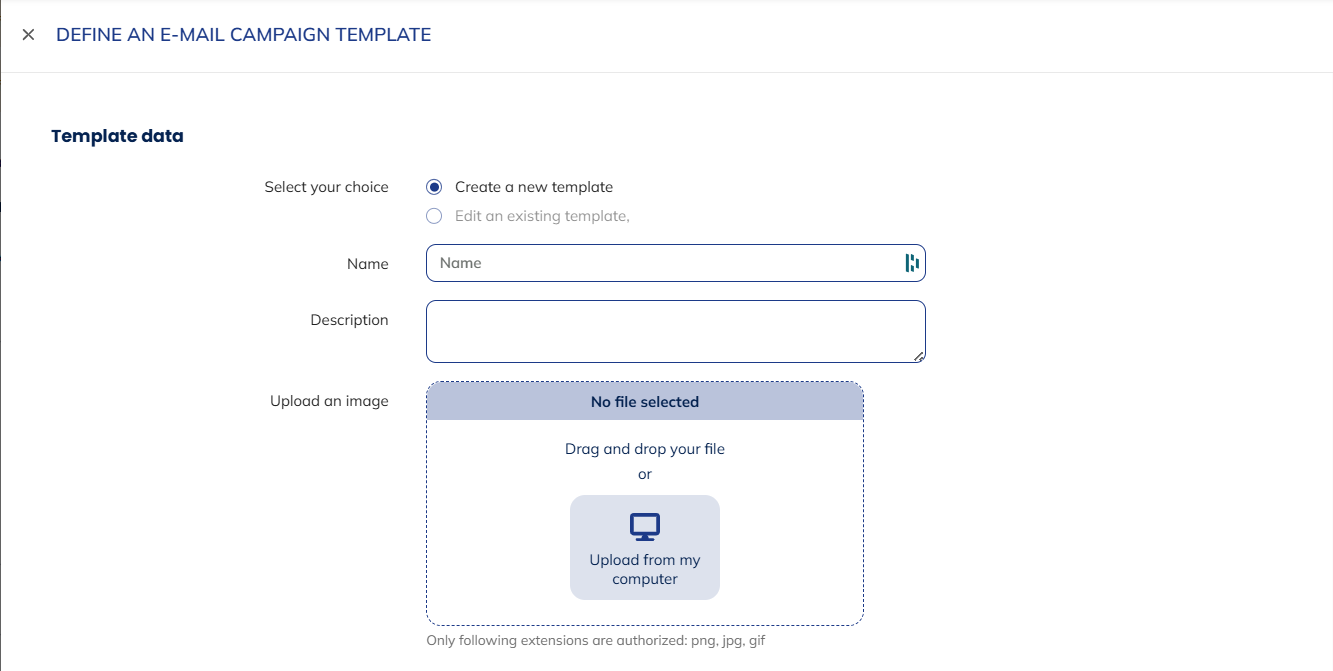Click the 'Select your choice' label

326,187
